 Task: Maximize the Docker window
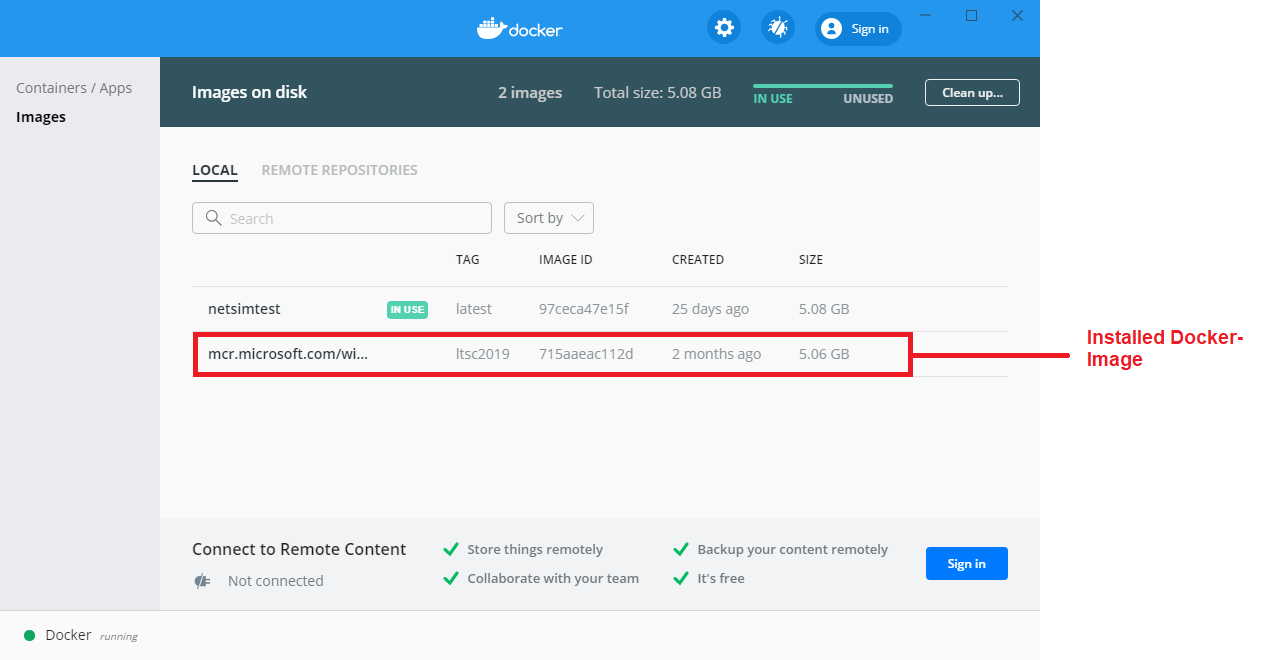click(971, 16)
